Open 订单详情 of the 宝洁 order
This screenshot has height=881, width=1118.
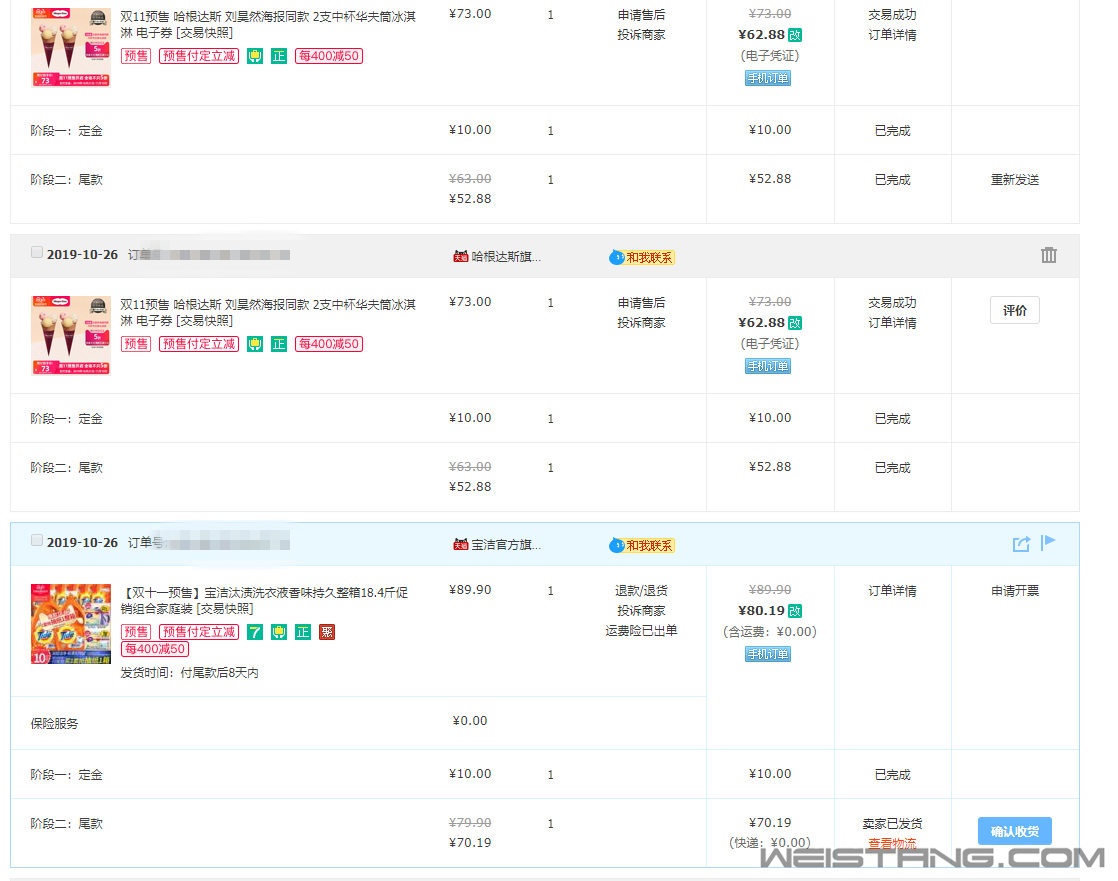click(x=892, y=591)
